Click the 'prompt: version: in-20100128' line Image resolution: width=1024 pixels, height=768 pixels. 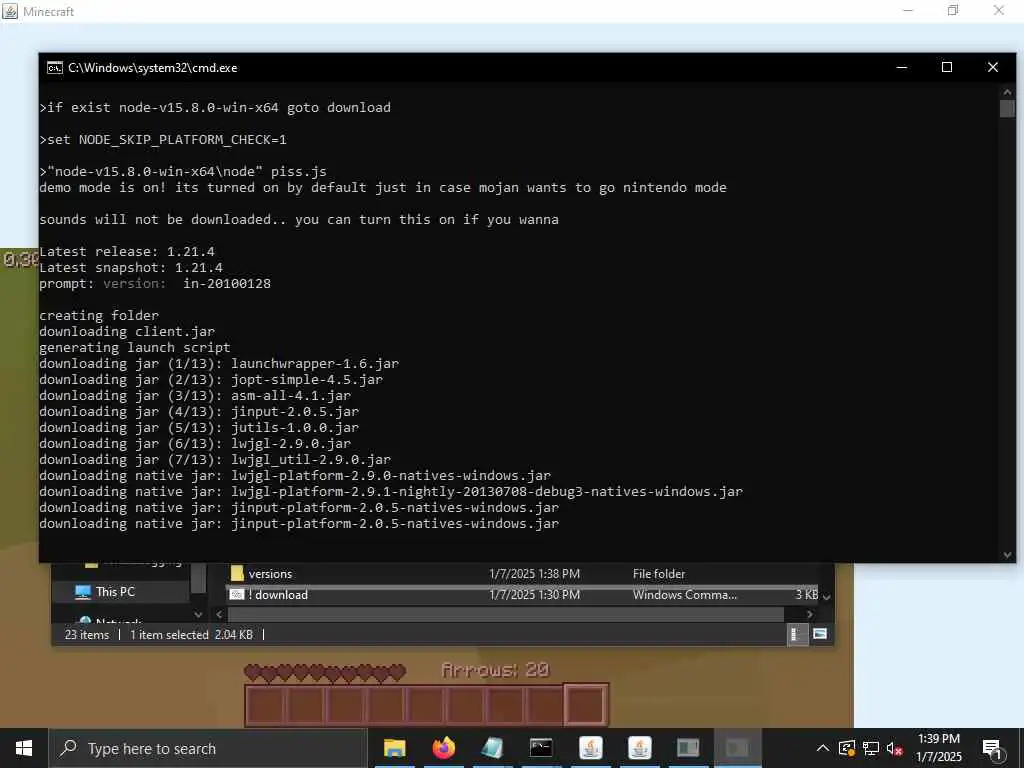pos(155,283)
